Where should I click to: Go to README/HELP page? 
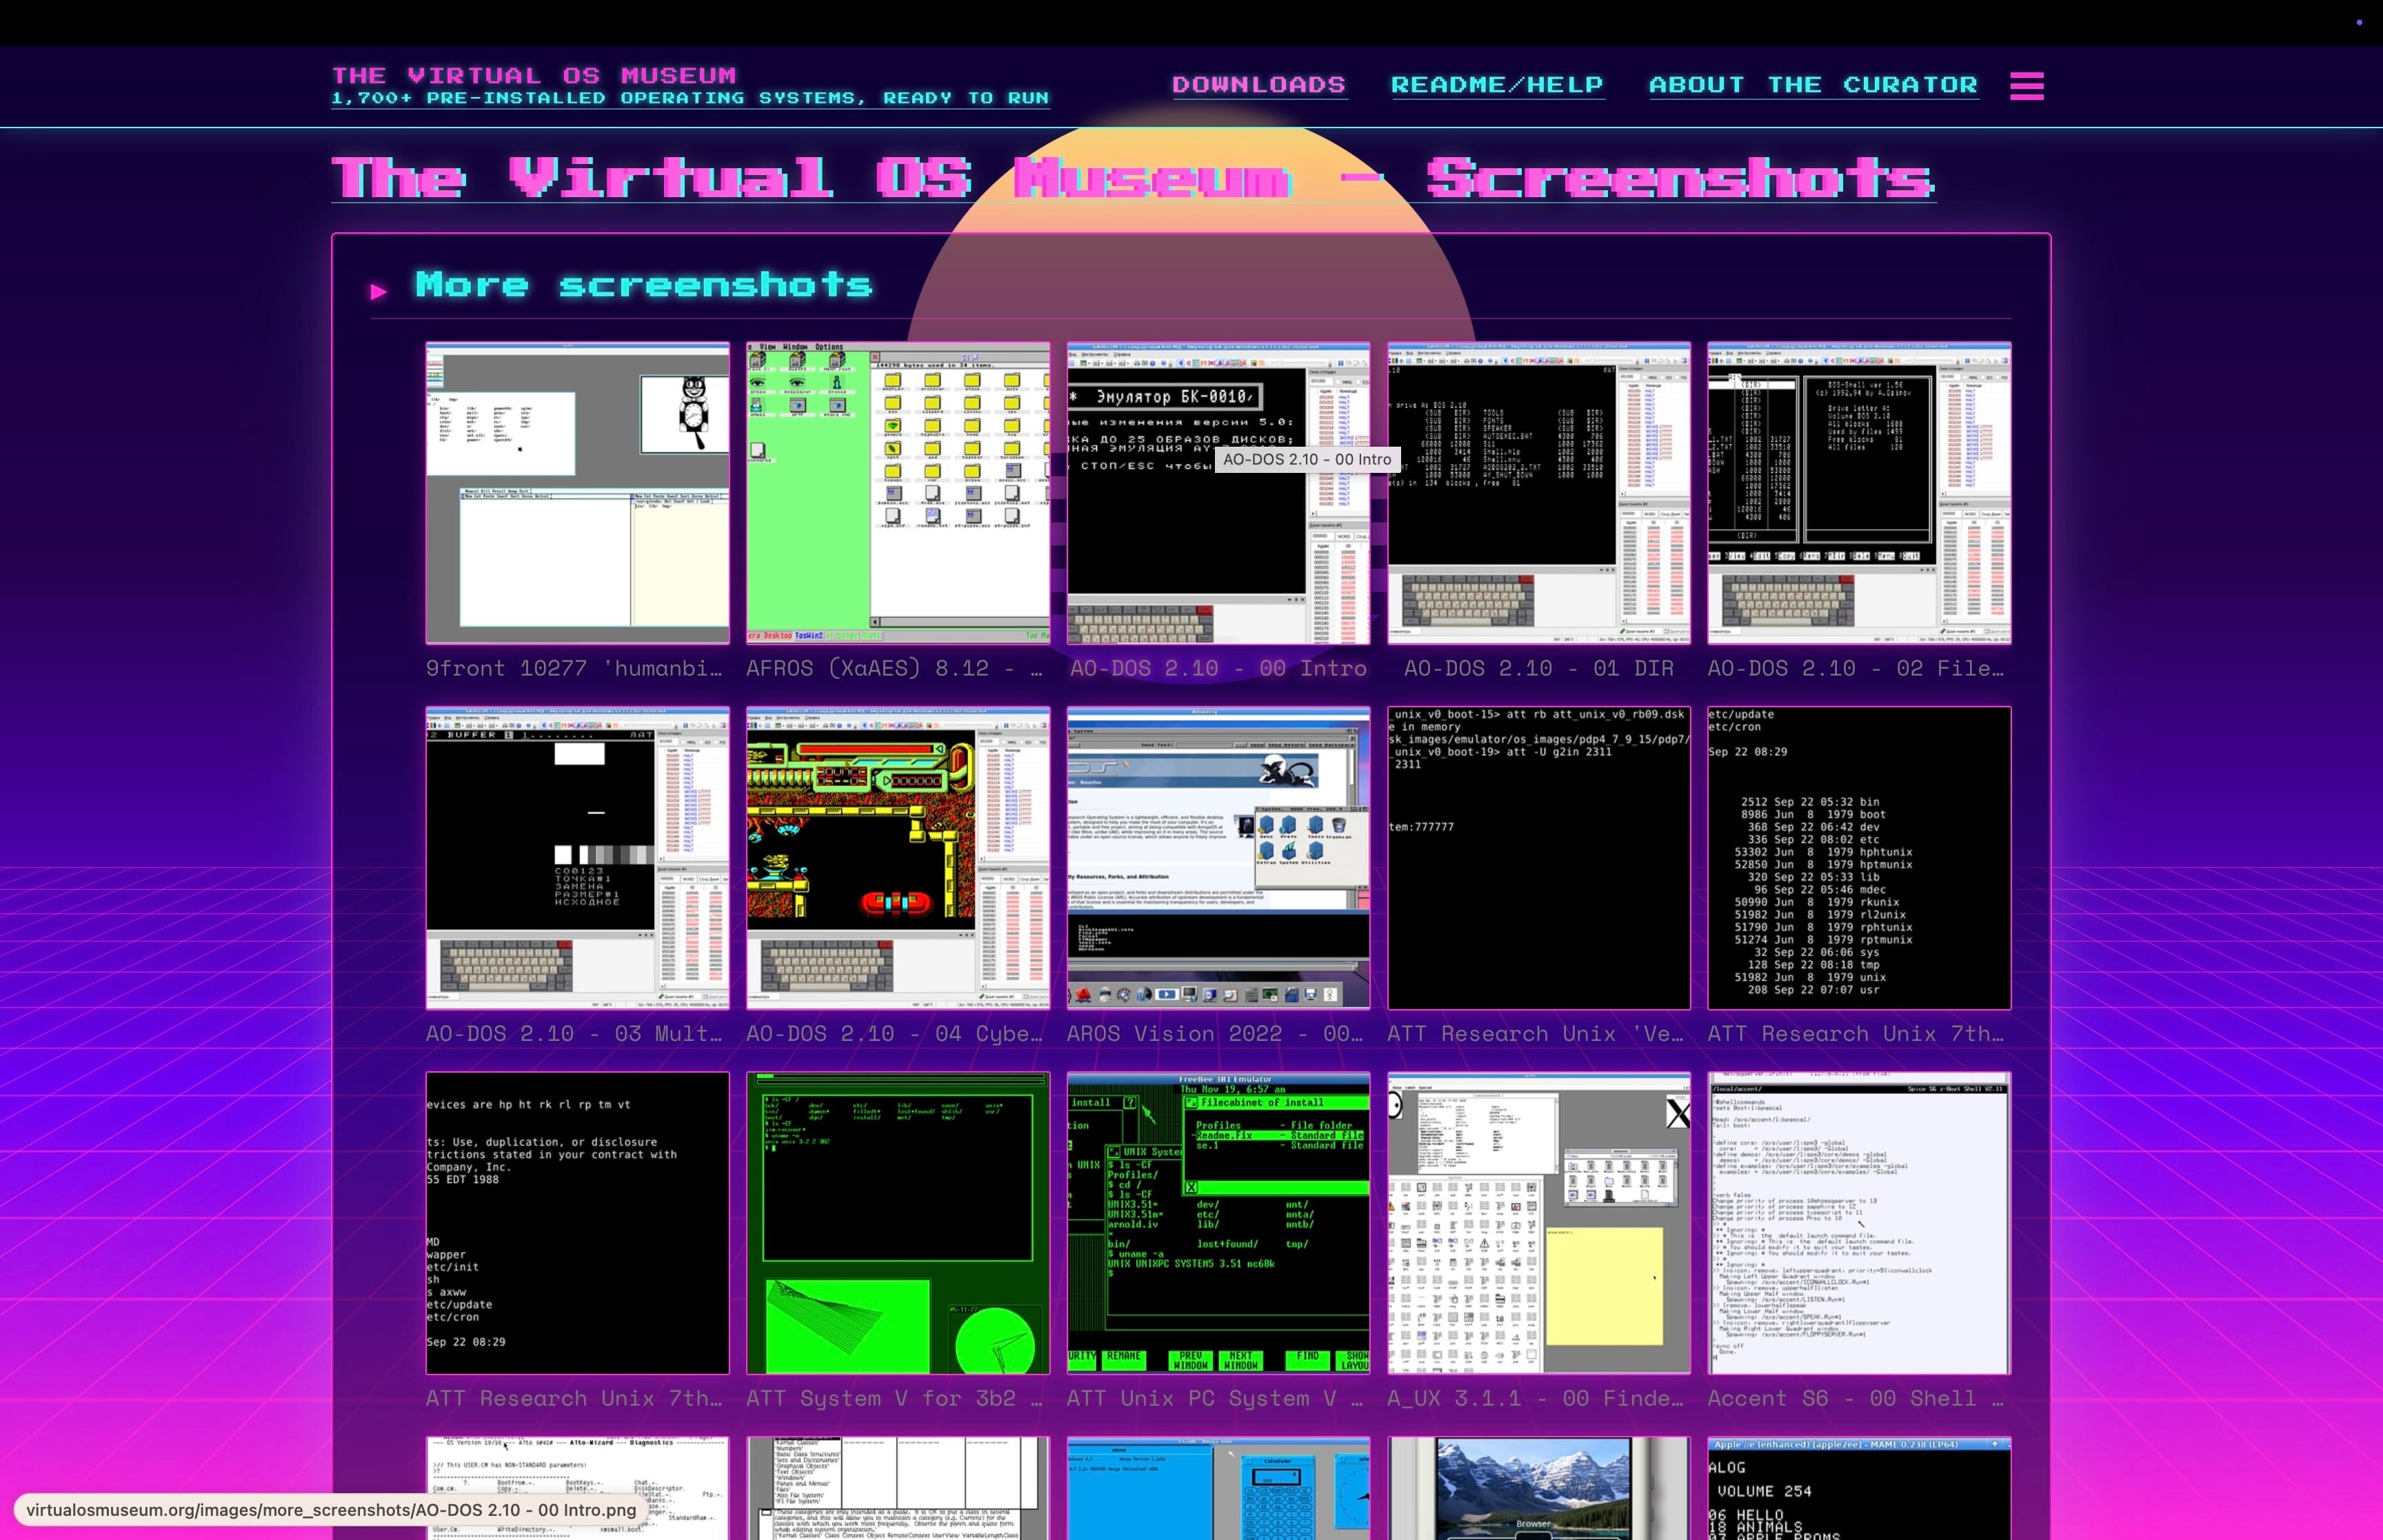pyautogui.click(x=1497, y=85)
